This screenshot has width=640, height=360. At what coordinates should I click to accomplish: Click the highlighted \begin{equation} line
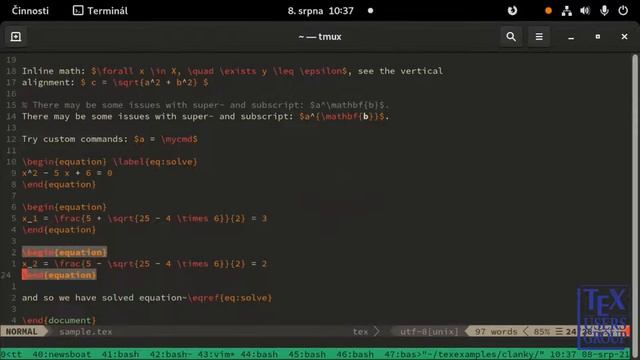[x=64, y=252]
